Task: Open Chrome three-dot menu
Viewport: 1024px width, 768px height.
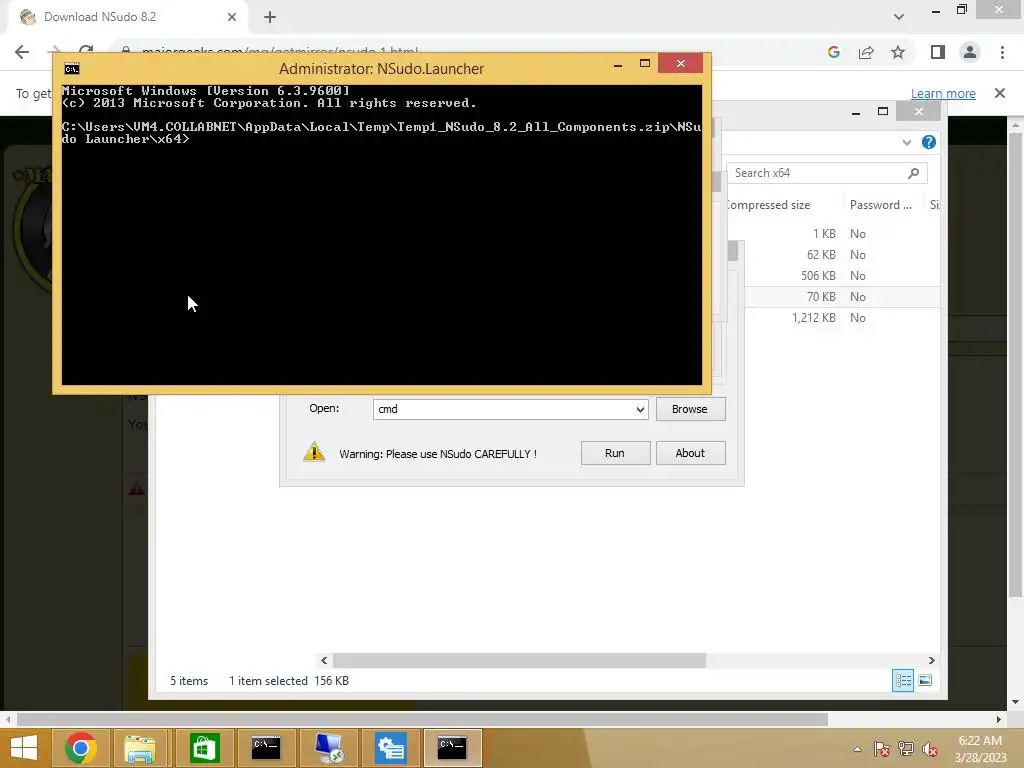Action: [x=1002, y=52]
